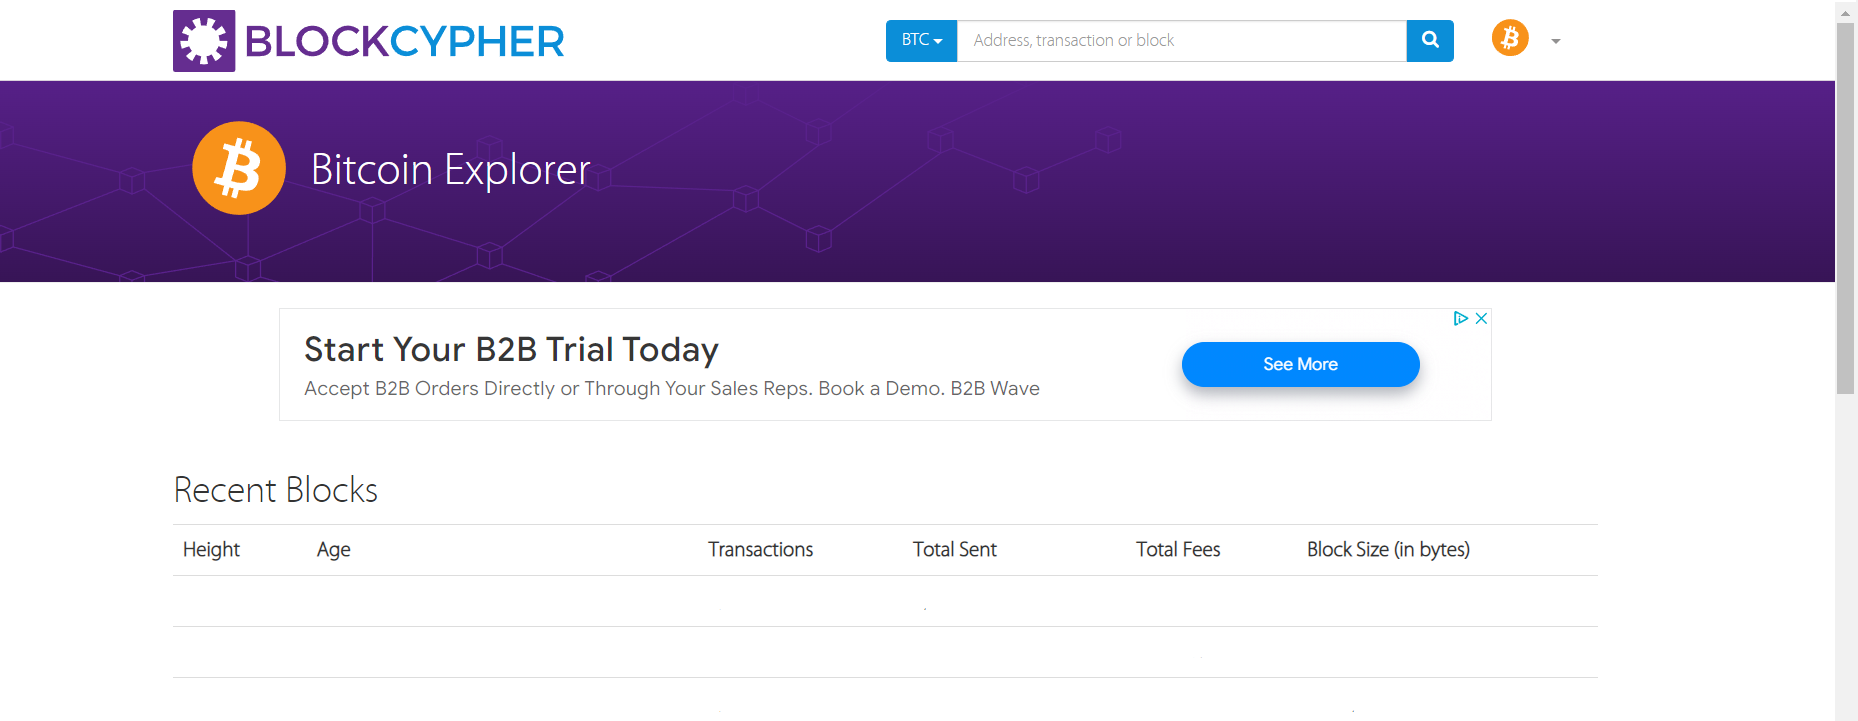The width and height of the screenshot is (1858, 721).
Task: Open the BLOCKCYPHER wordmark home link
Action: coord(404,42)
